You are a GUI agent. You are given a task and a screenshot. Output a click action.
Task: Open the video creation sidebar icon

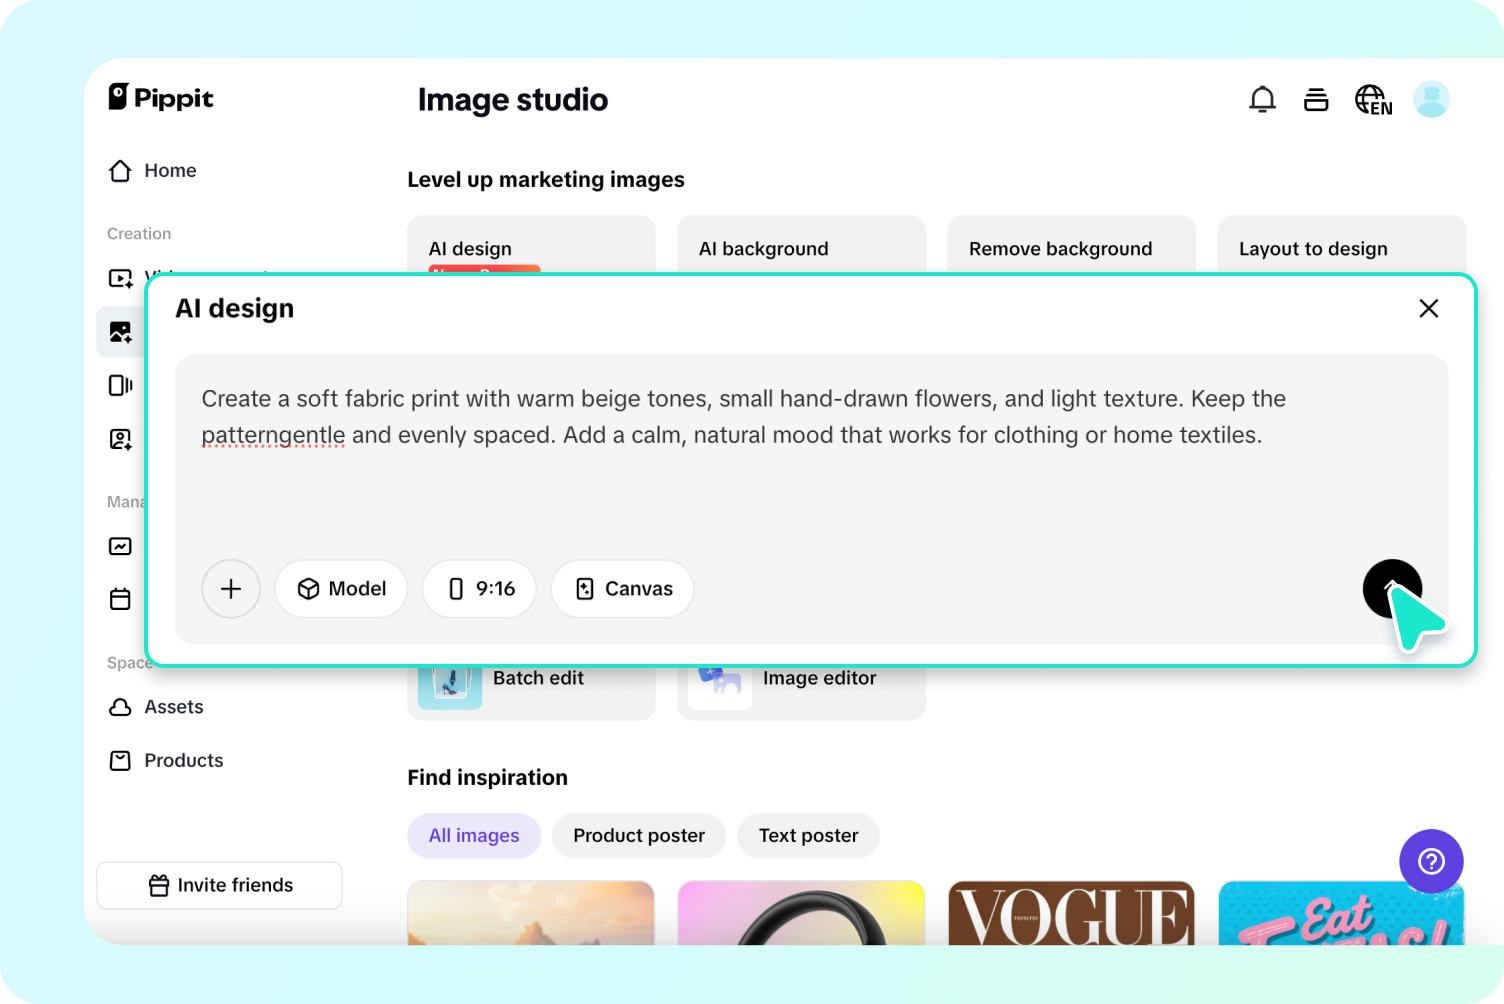(x=120, y=277)
